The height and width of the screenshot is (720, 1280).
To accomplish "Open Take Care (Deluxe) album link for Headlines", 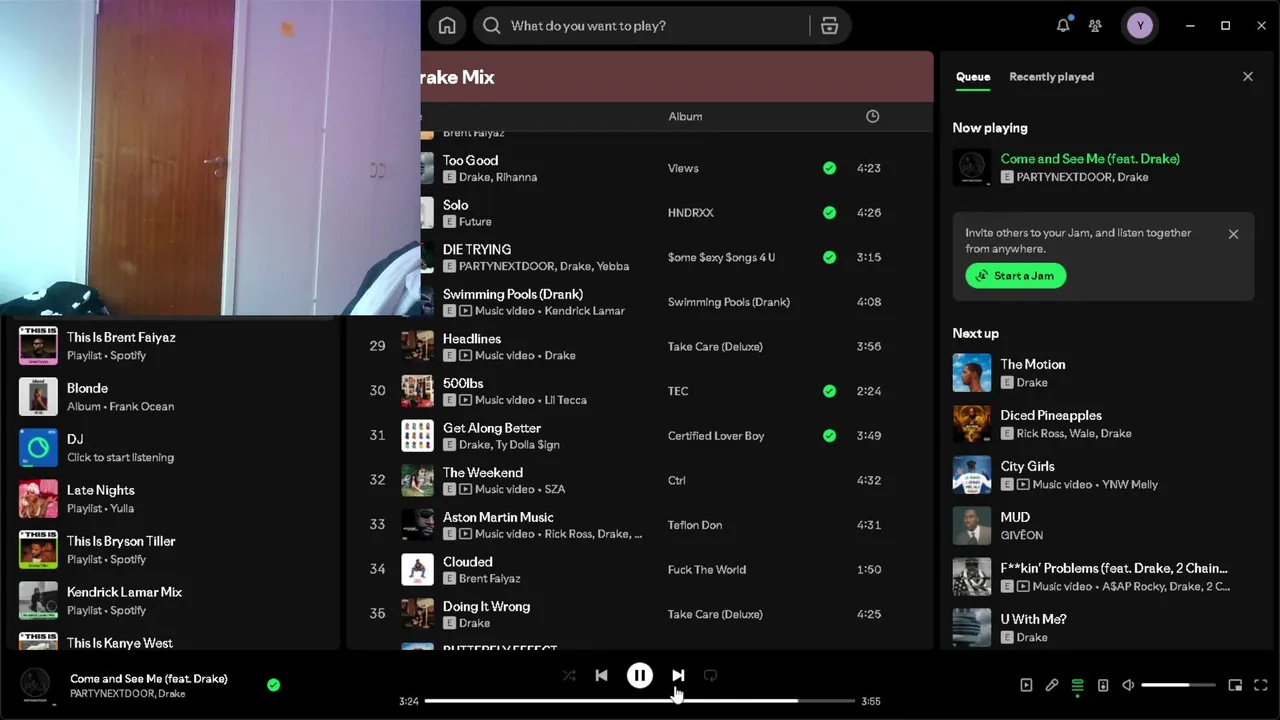I will [715, 346].
